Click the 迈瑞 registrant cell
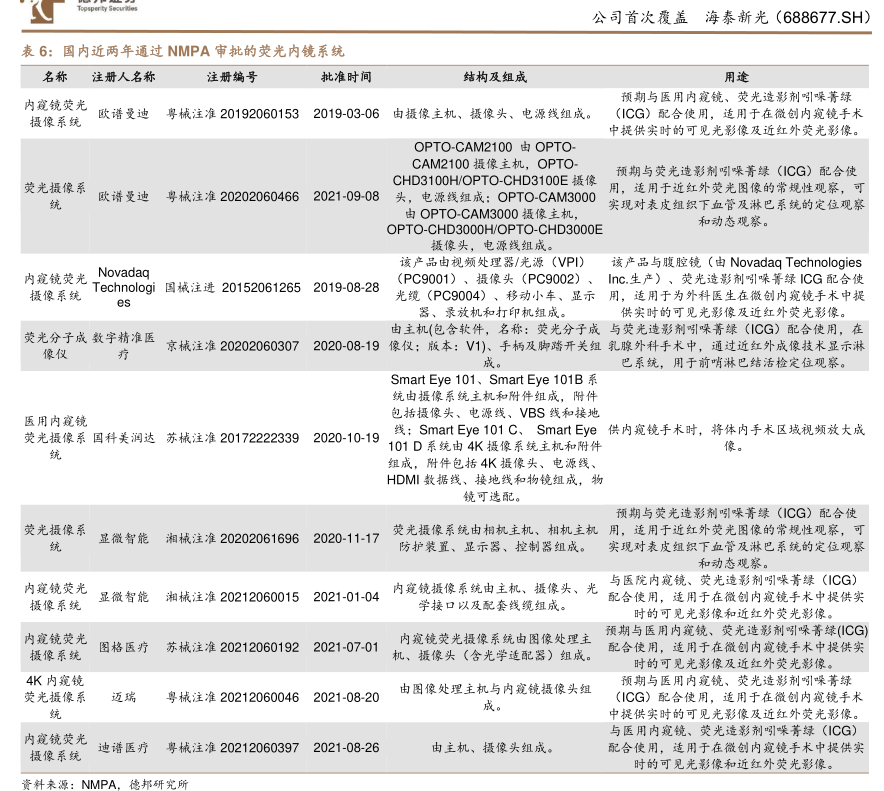Image resolution: width=884 pixels, height=791 pixels. tap(123, 697)
